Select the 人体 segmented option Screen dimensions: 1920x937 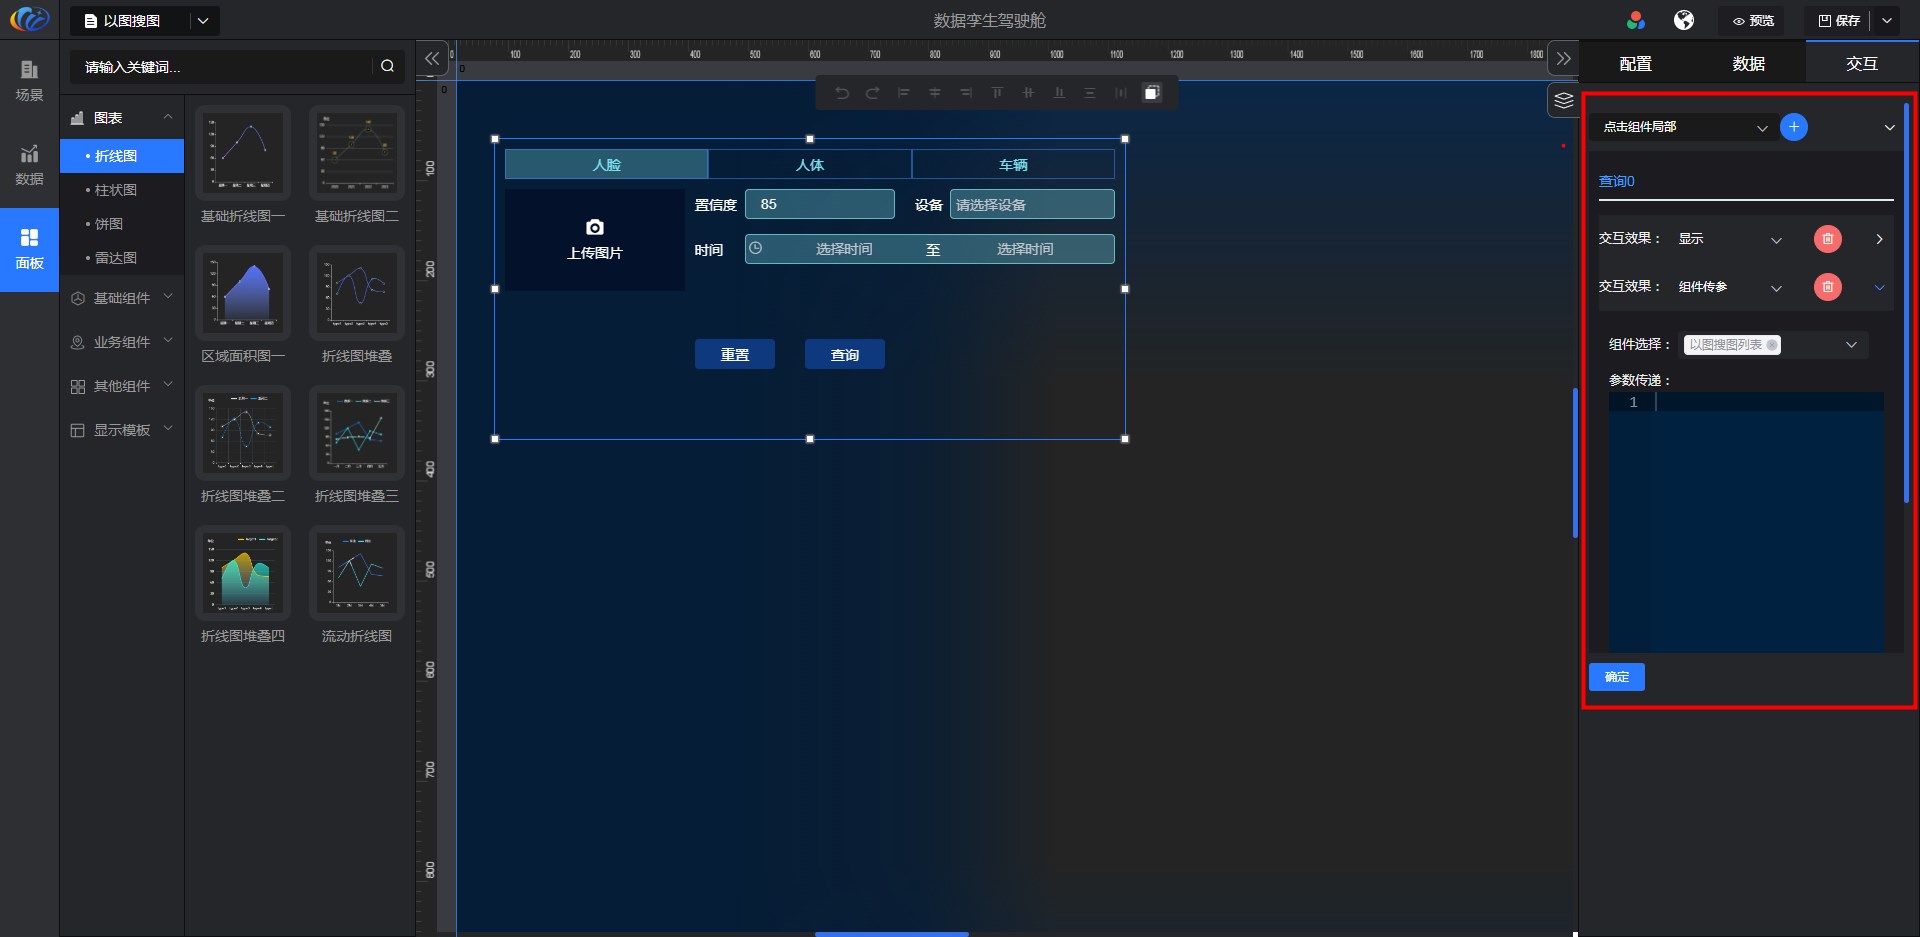click(810, 165)
